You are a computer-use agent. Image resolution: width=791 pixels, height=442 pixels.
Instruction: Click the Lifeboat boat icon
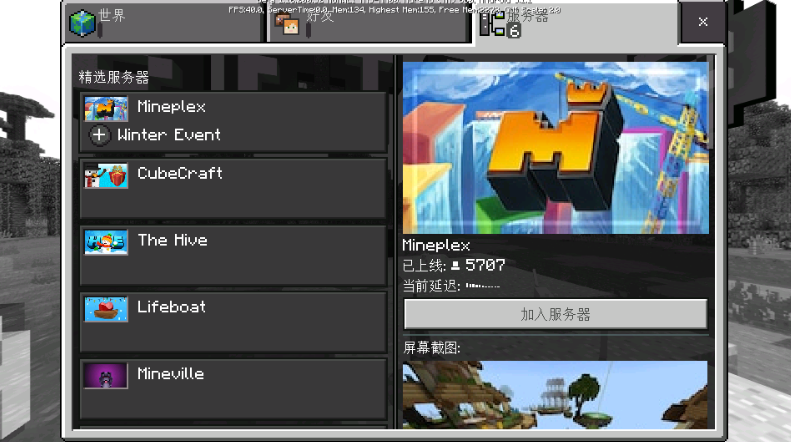pos(106,309)
